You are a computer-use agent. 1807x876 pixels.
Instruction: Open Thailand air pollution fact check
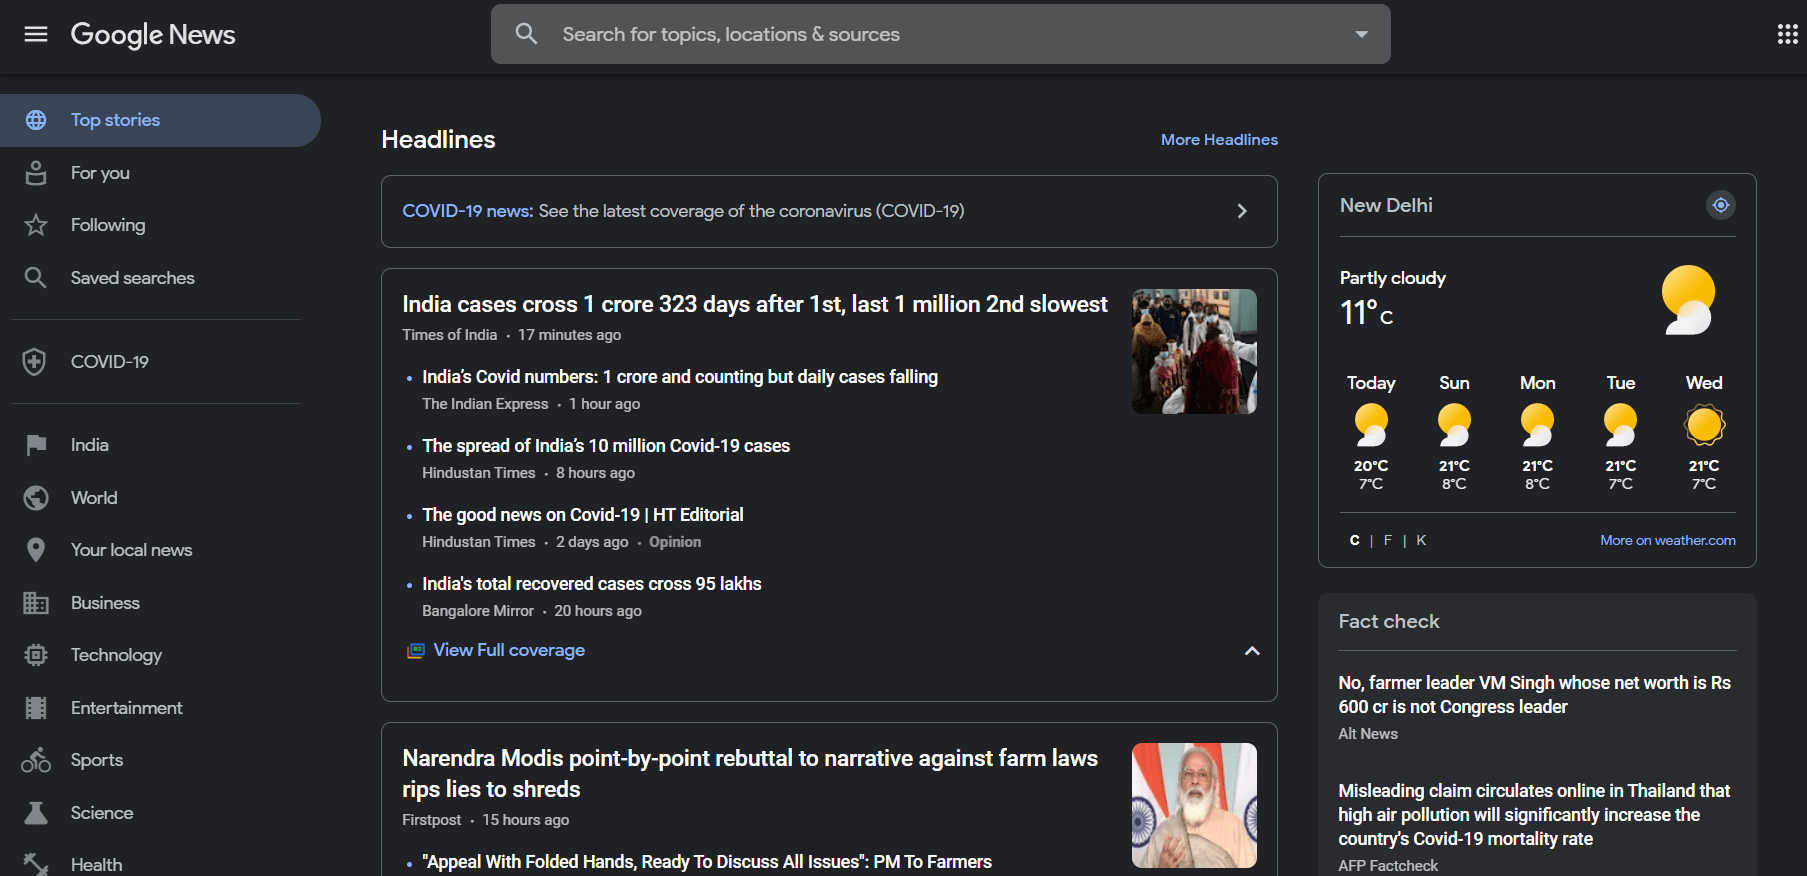coord(1534,815)
